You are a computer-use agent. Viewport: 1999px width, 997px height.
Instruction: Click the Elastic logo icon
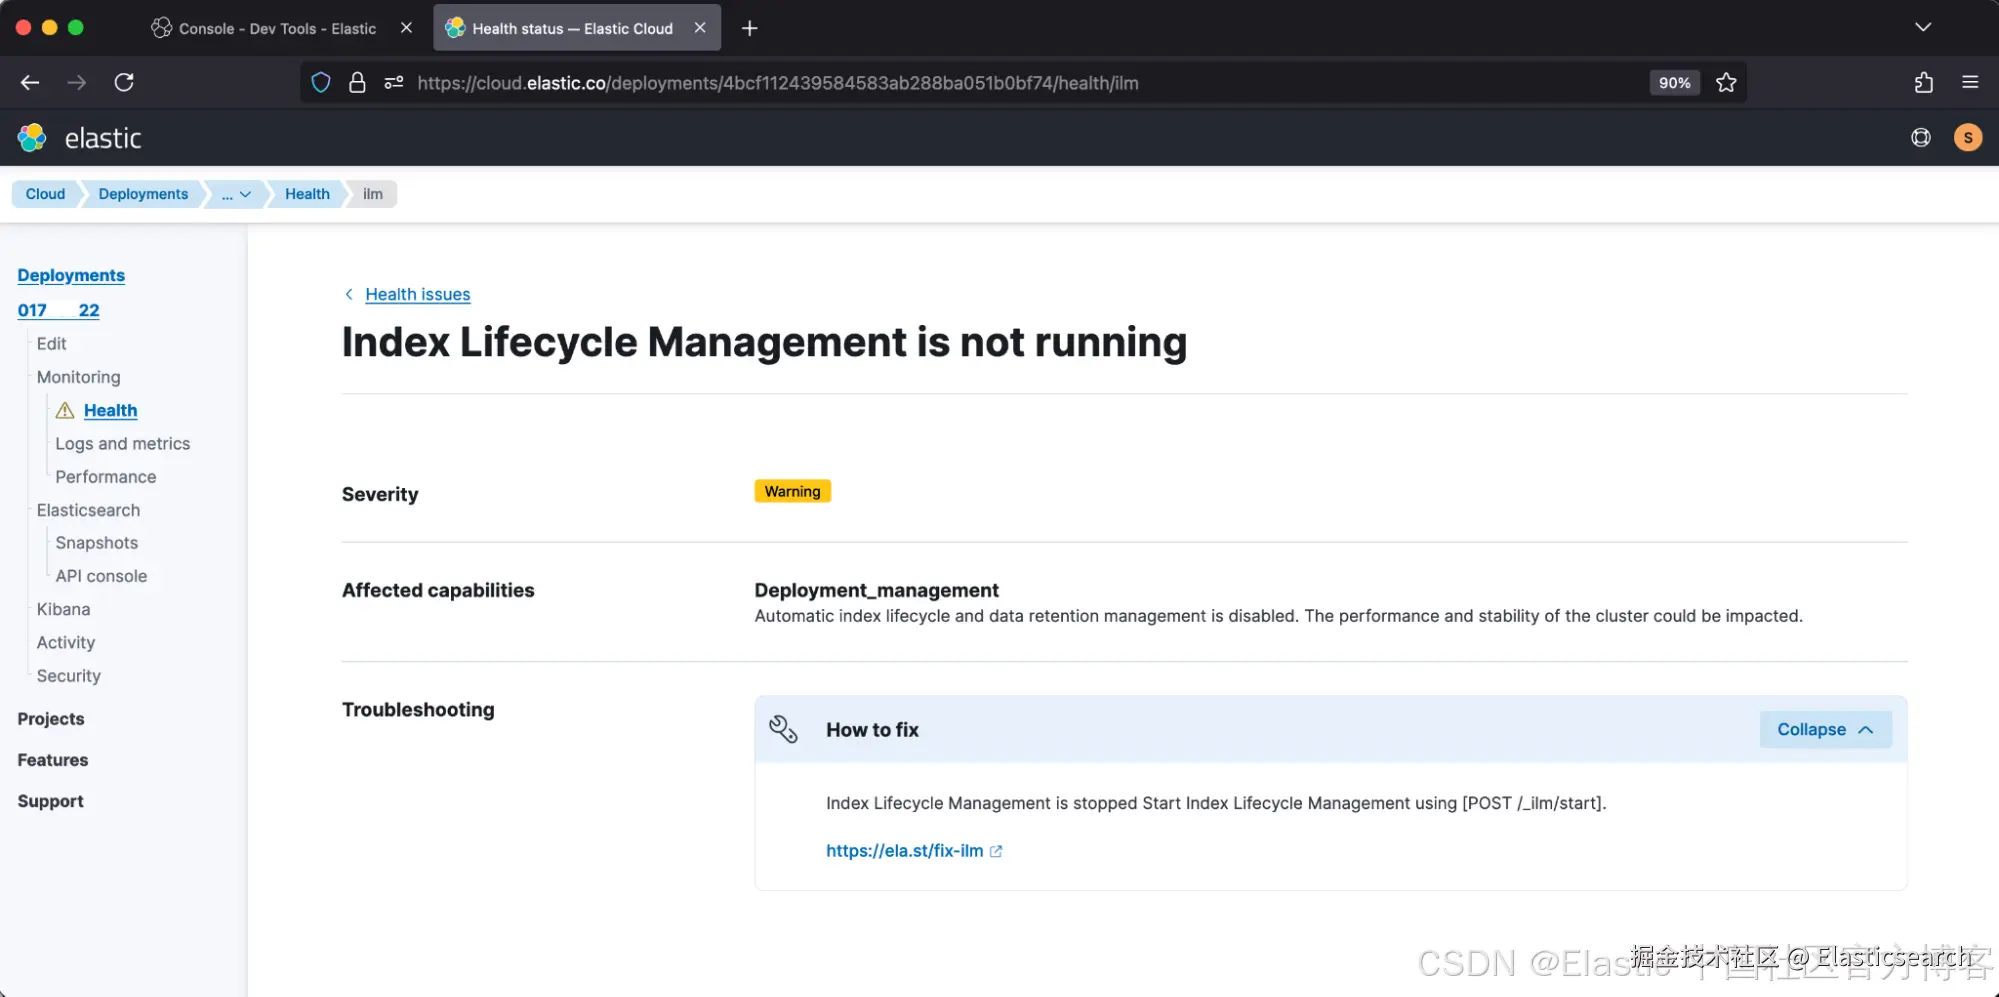[x=32, y=138]
